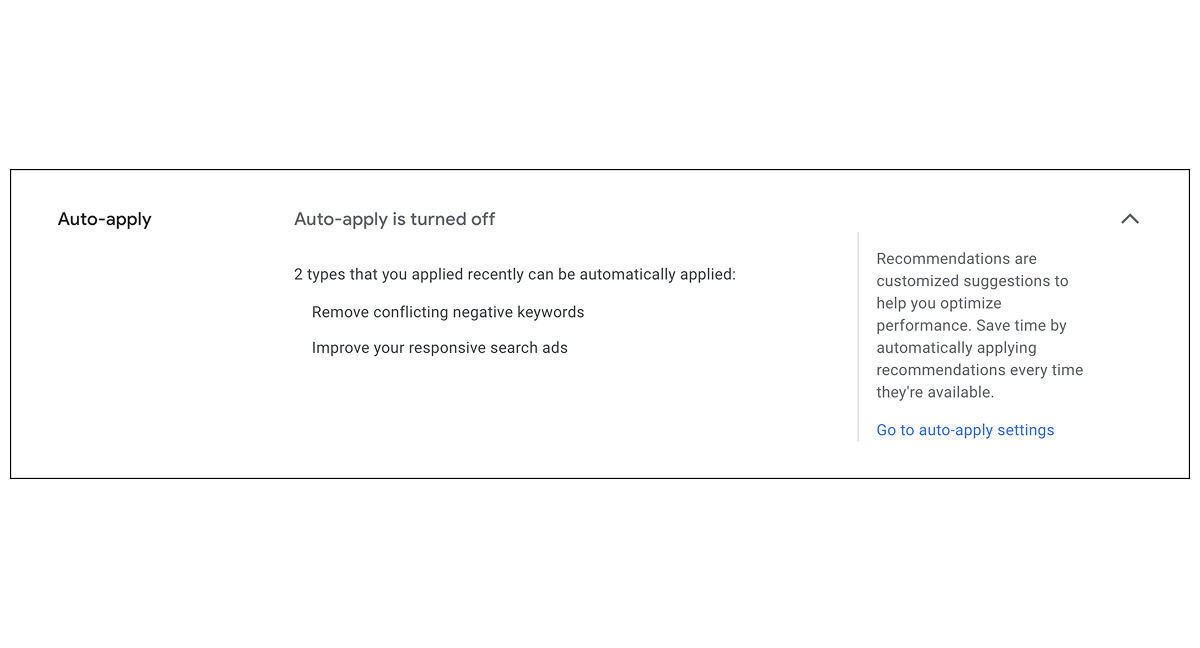Click "automatically applying" in the help text
This screenshot has height=648, width=1200.
click(x=956, y=348)
